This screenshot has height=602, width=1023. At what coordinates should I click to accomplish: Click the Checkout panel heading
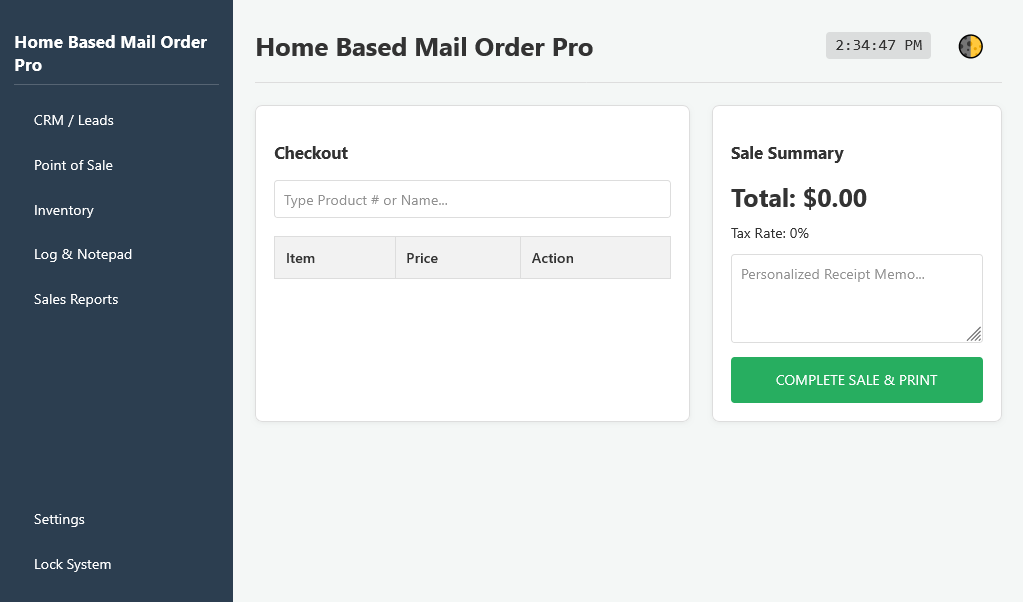[311, 153]
